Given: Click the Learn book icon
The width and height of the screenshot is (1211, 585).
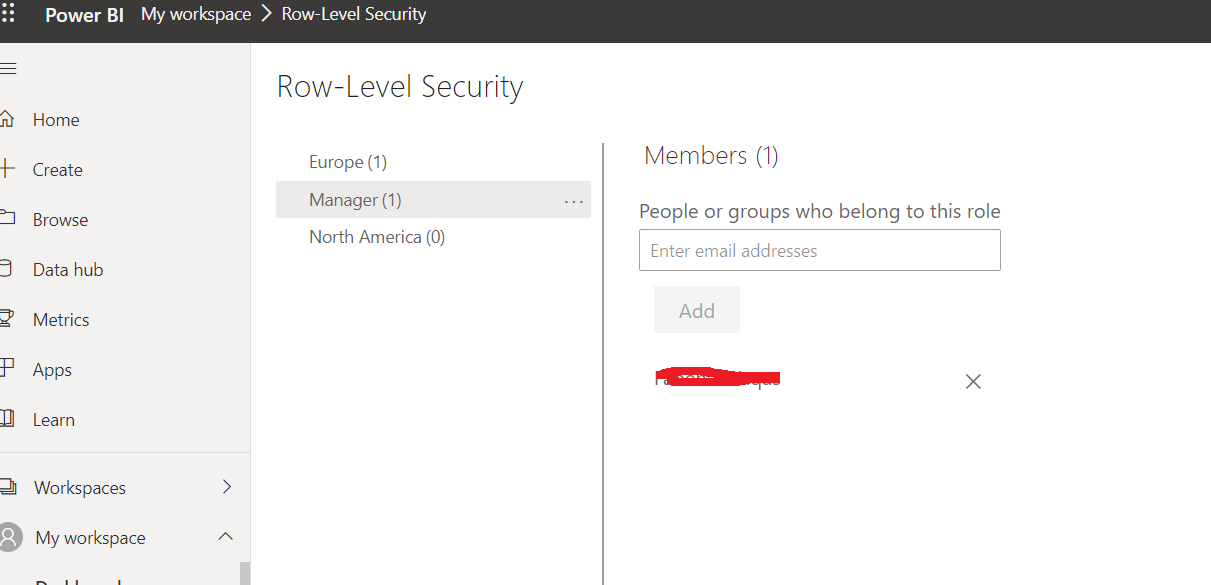Looking at the screenshot, I should coord(7,419).
